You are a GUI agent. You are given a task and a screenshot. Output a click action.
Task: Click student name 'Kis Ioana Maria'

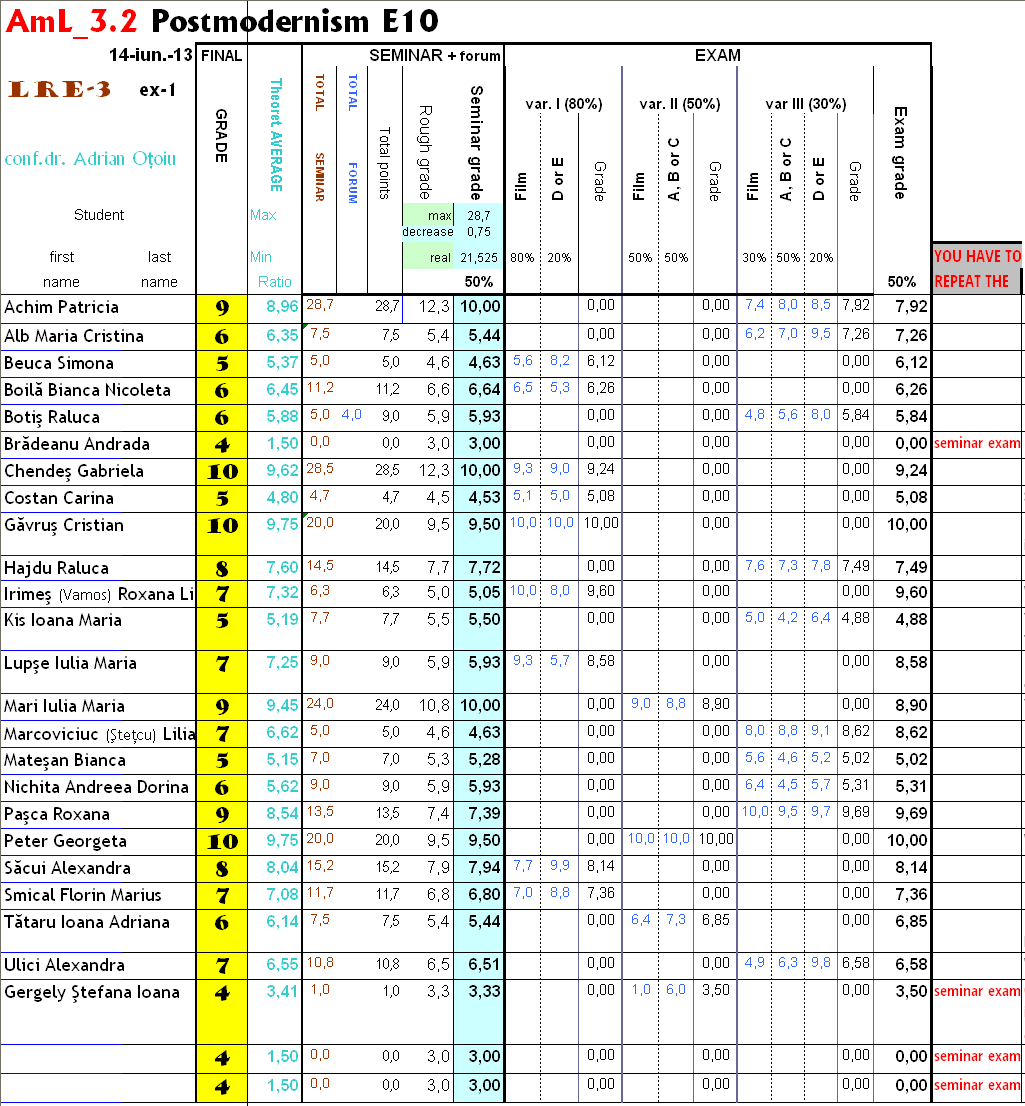click(x=62, y=621)
